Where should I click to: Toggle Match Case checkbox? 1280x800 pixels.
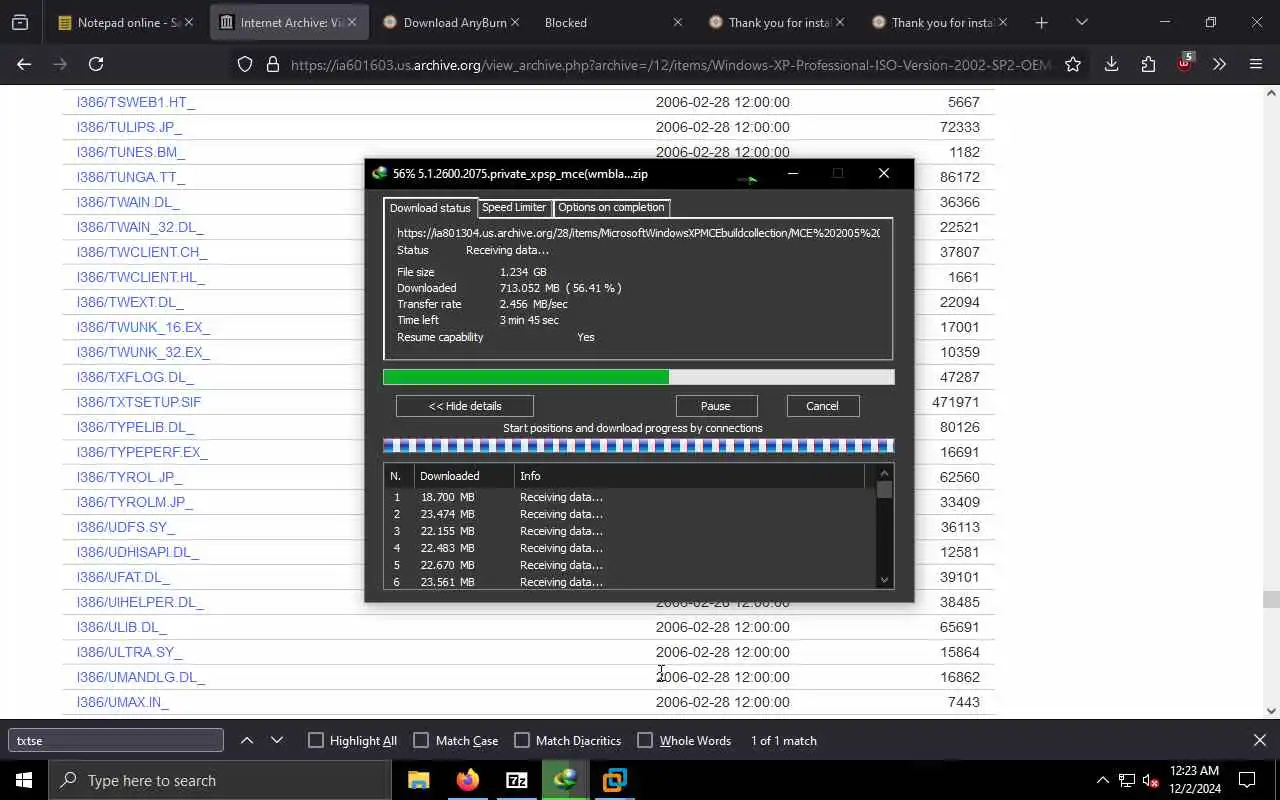pyautogui.click(x=421, y=740)
